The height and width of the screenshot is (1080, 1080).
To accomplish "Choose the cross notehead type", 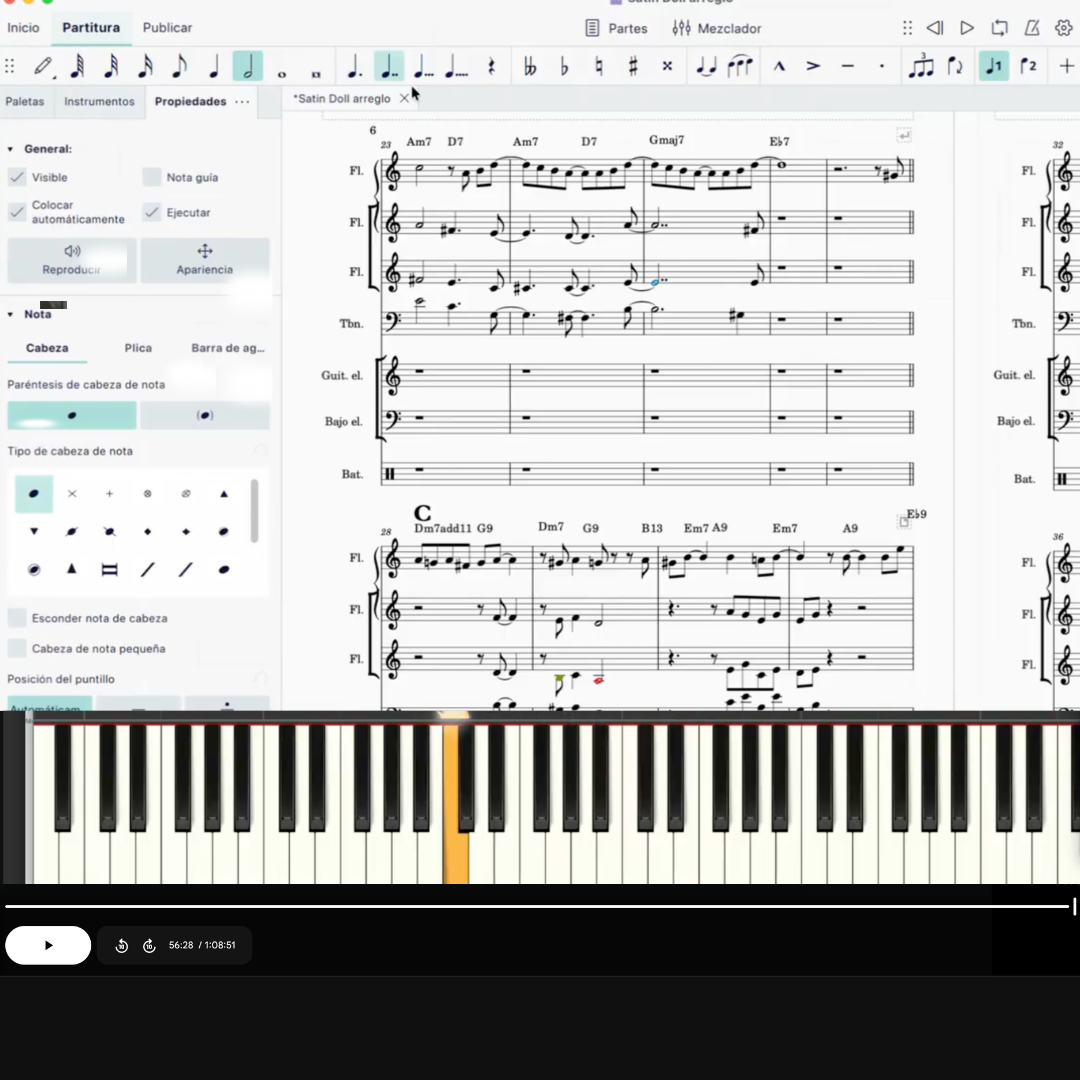I will coord(72,493).
